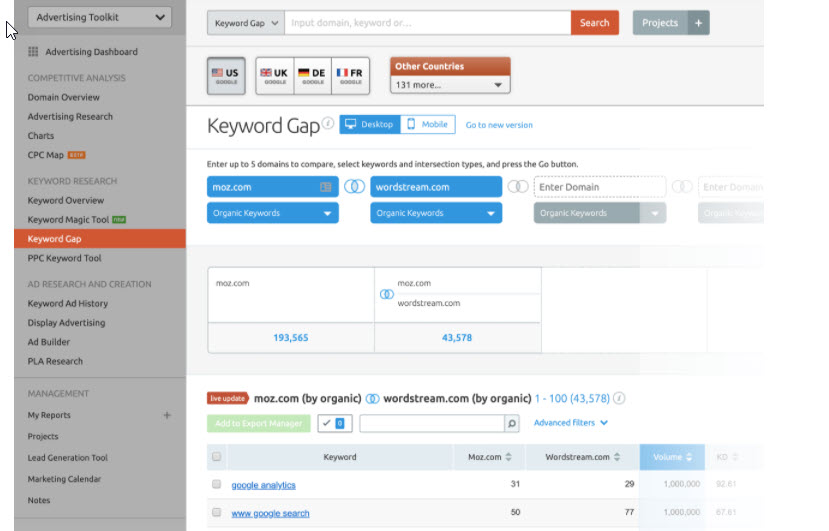This screenshot has height=531, width=829.
Task: Click the orange Search button
Action: point(595,23)
